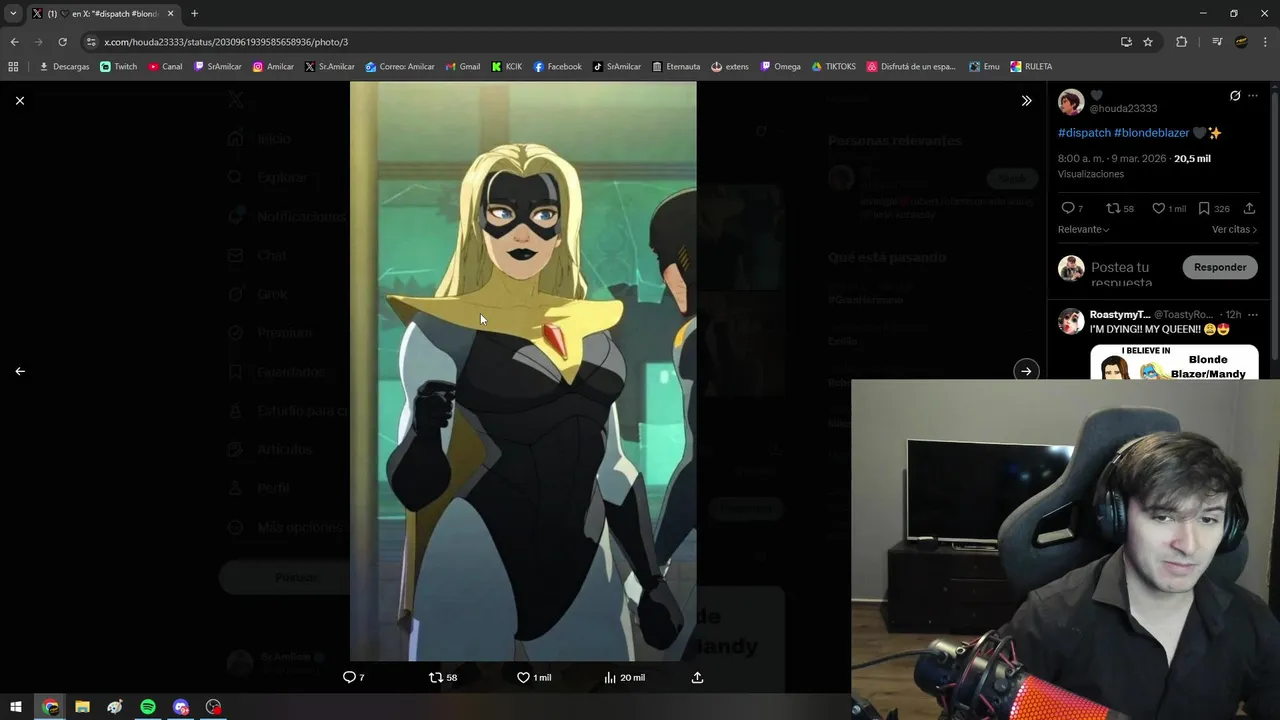The width and height of the screenshot is (1280, 720).
Task: Open more options on RoastymyT reply
Action: click(x=1253, y=315)
